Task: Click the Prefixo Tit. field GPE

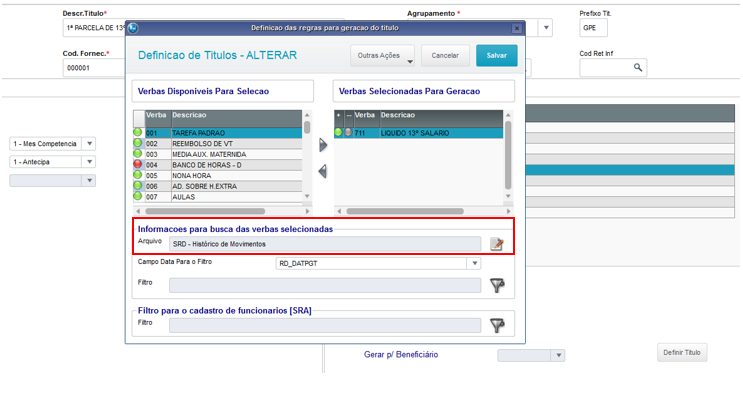Action: [593, 28]
